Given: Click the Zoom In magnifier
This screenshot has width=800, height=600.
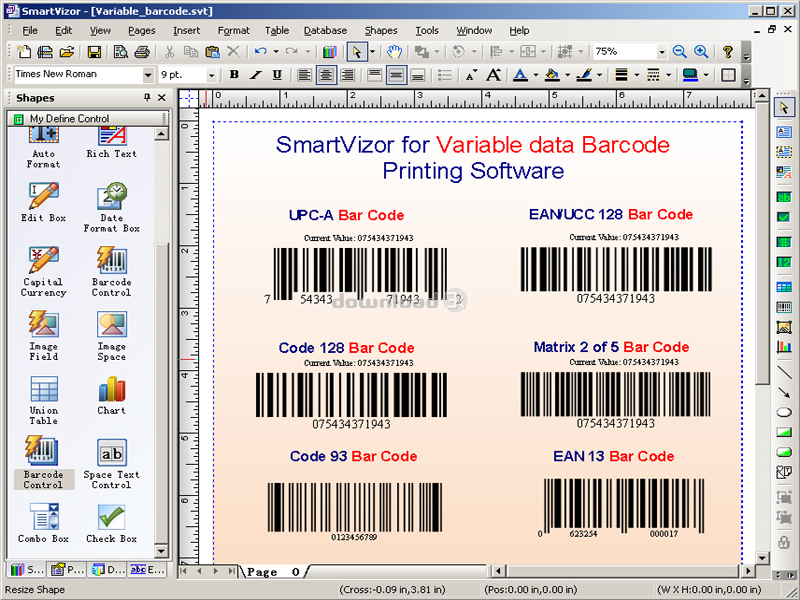Looking at the screenshot, I should 701,52.
